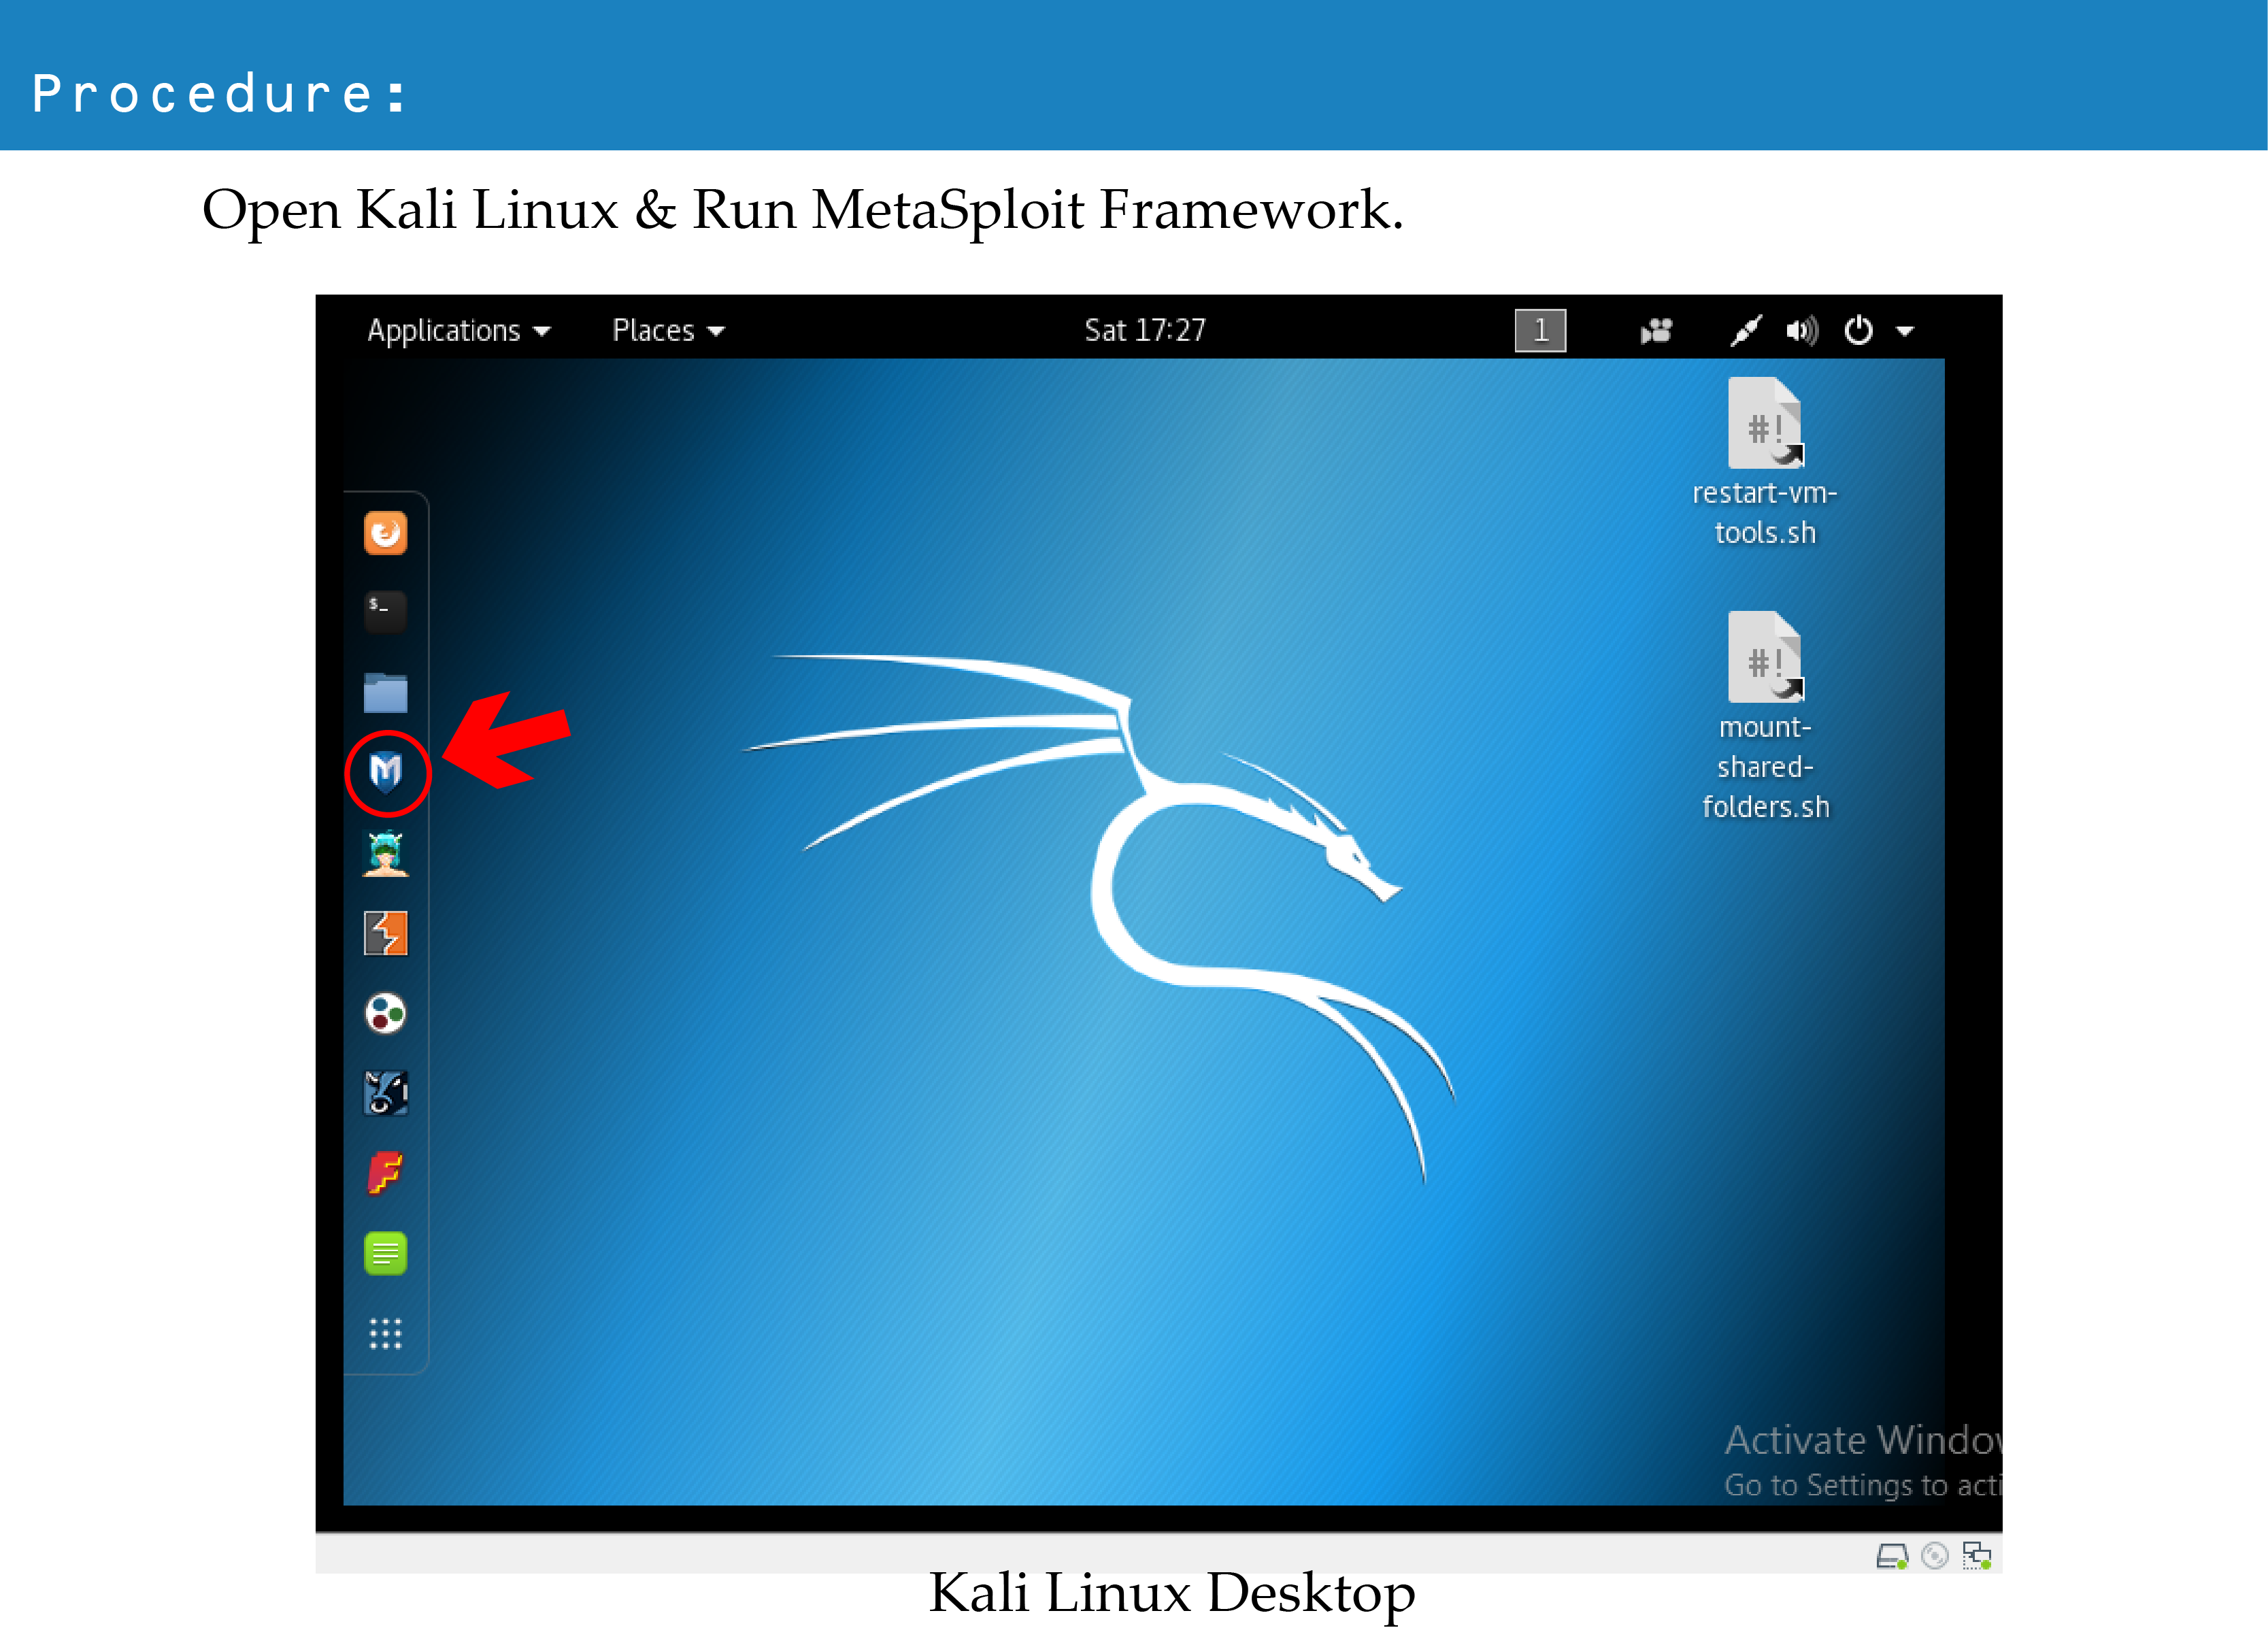Click the VM network adapter status icon
Image resolution: width=2268 pixels, height=1628 pixels.
[1977, 1556]
